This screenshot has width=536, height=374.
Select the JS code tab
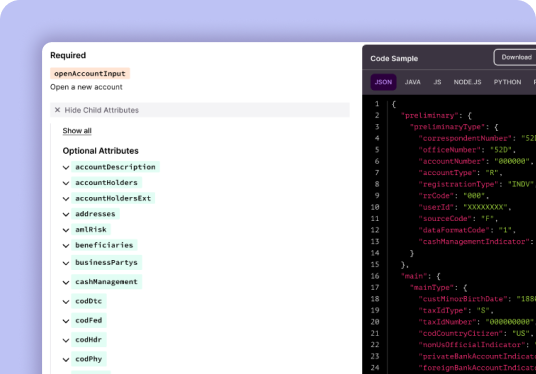(x=437, y=82)
